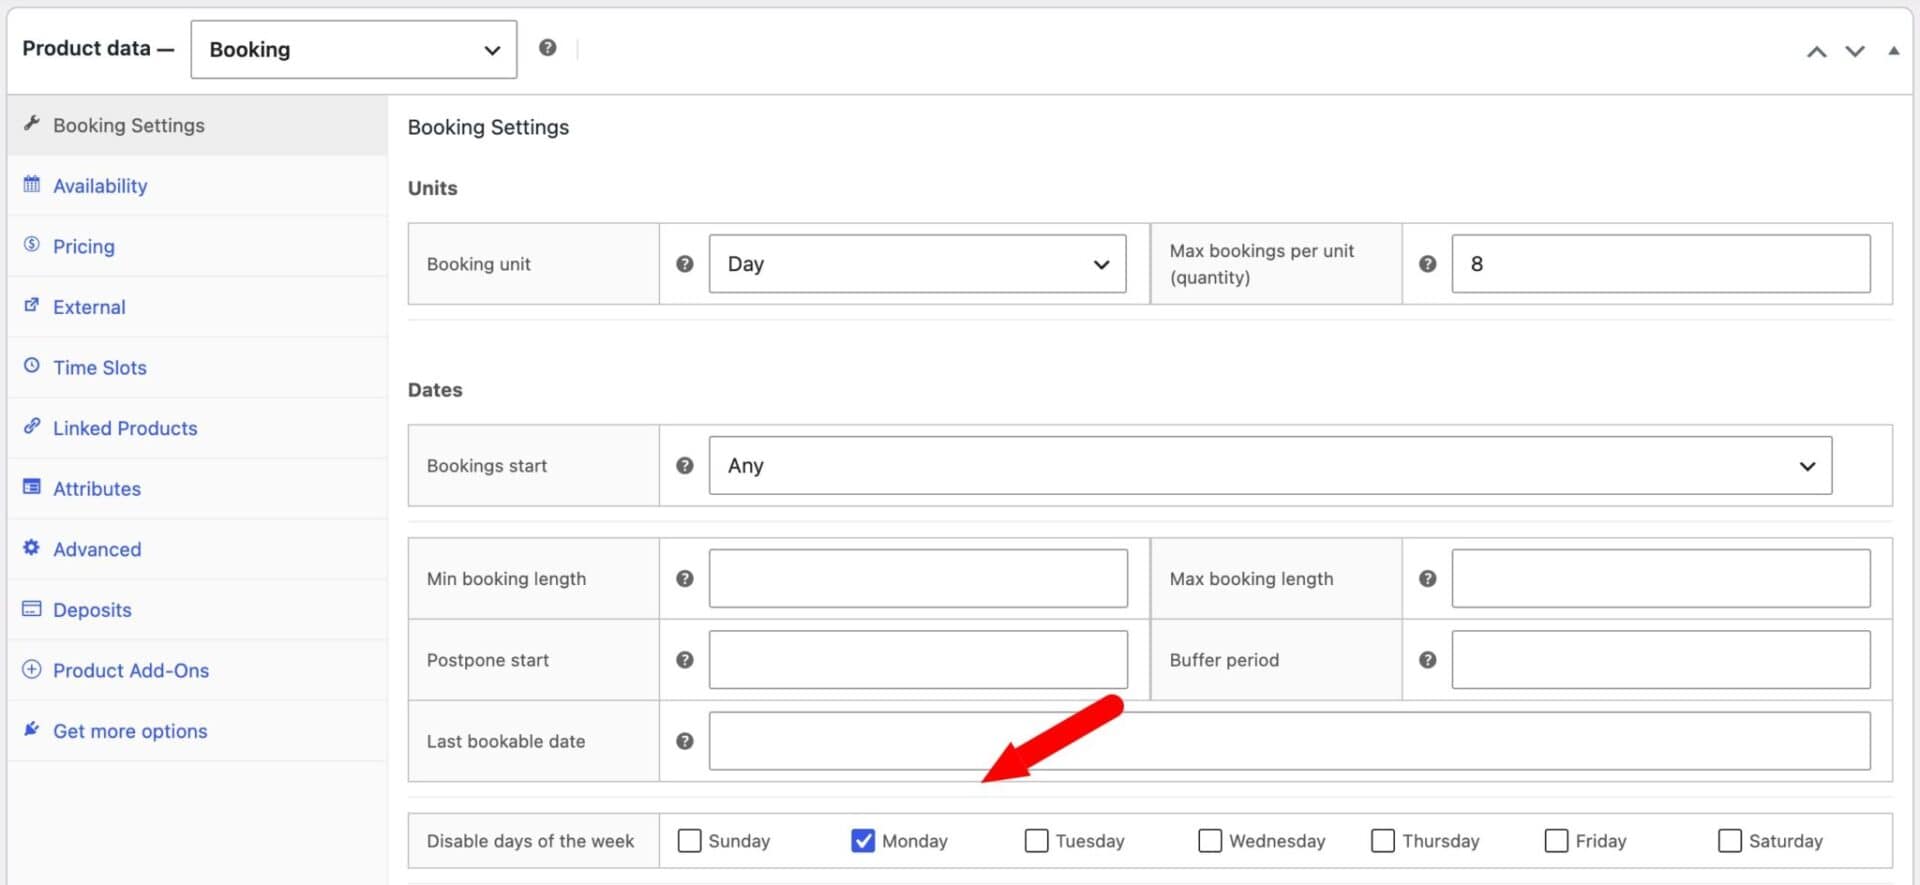Click the Last bookable date help icon
The height and width of the screenshot is (885, 1920).
tap(685, 741)
